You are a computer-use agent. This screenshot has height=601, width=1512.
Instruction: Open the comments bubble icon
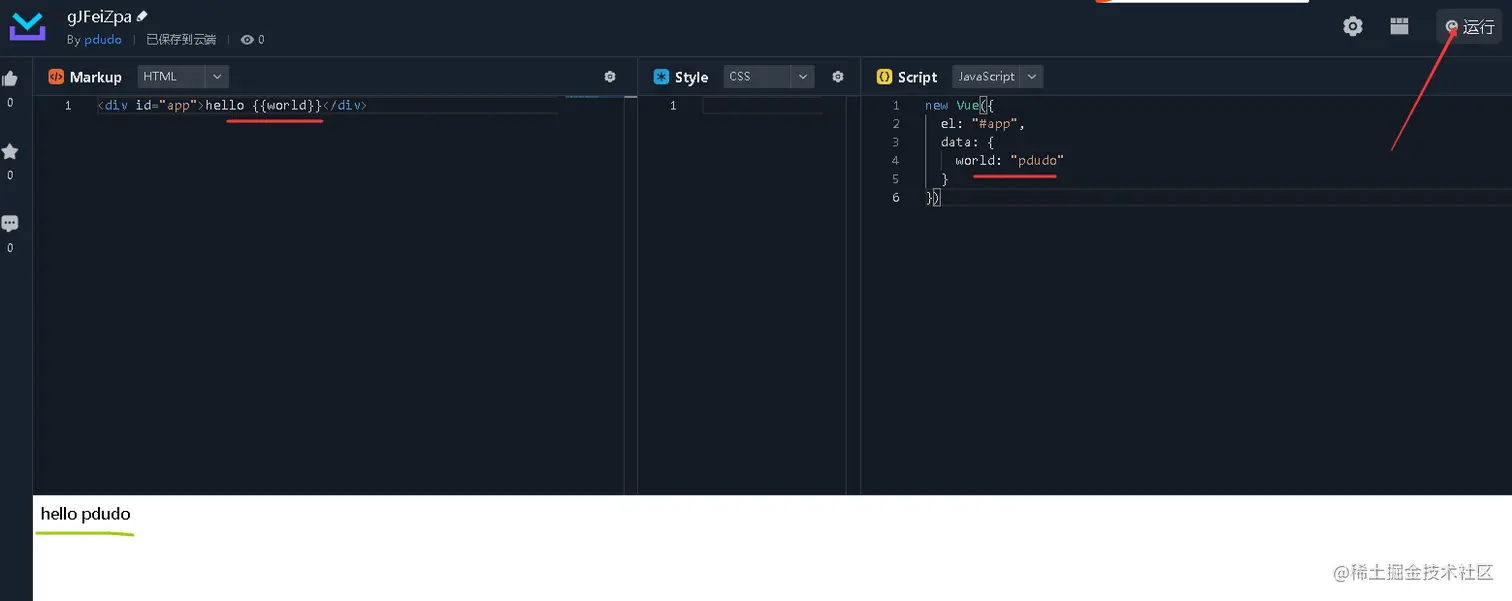(x=10, y=224)
